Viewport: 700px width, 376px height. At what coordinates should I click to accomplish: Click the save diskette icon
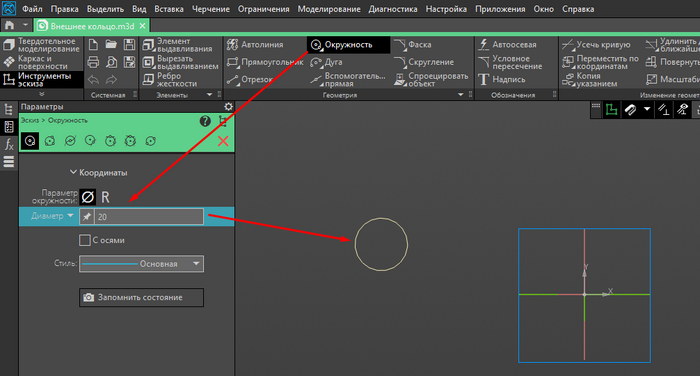pos(129,44)
